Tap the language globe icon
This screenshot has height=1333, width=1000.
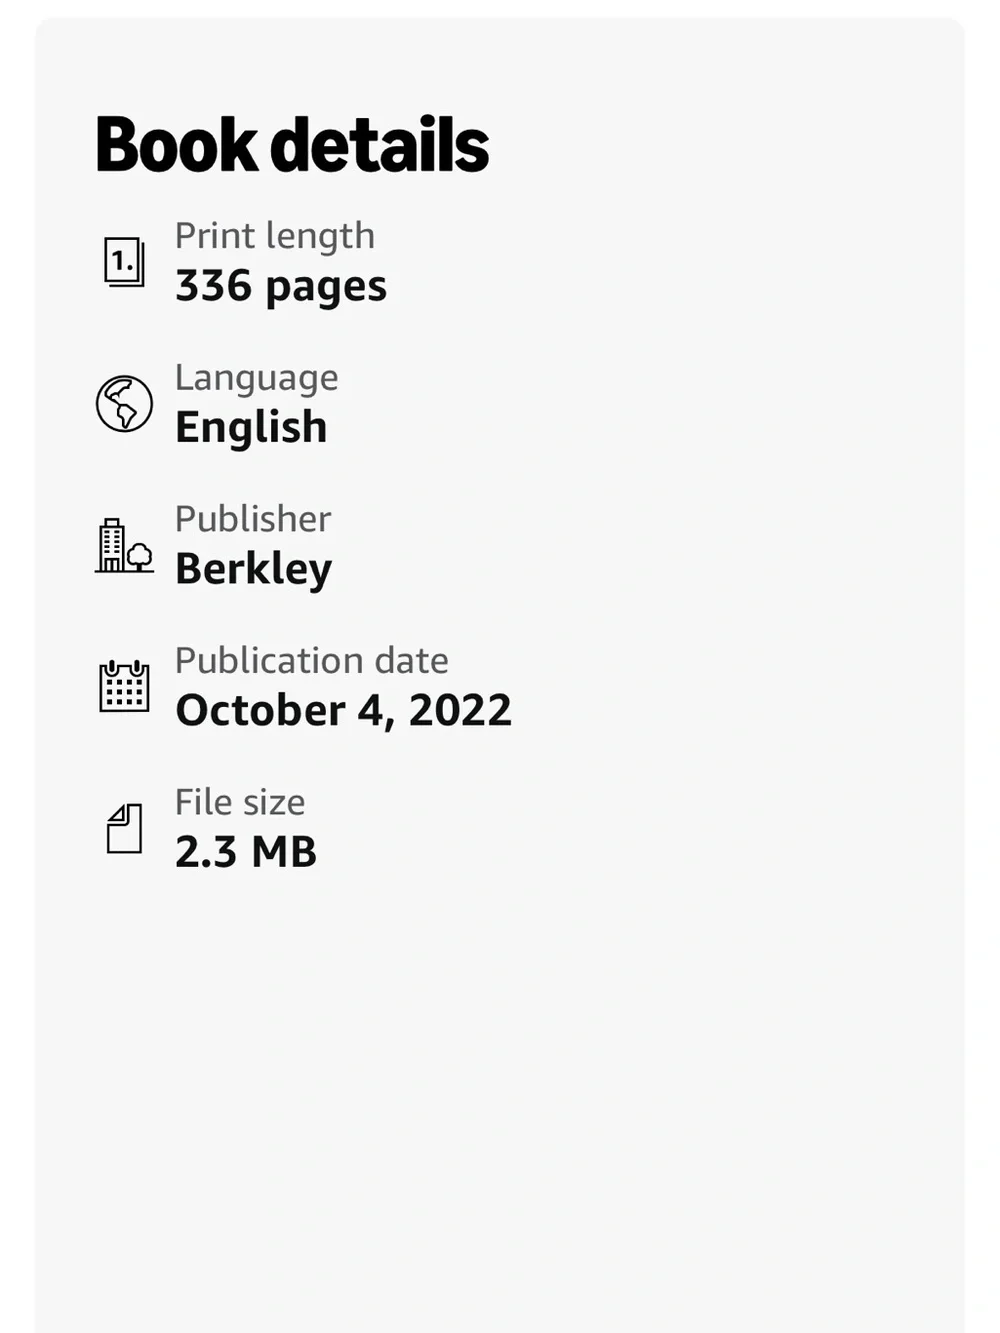(x=124, y=404)
